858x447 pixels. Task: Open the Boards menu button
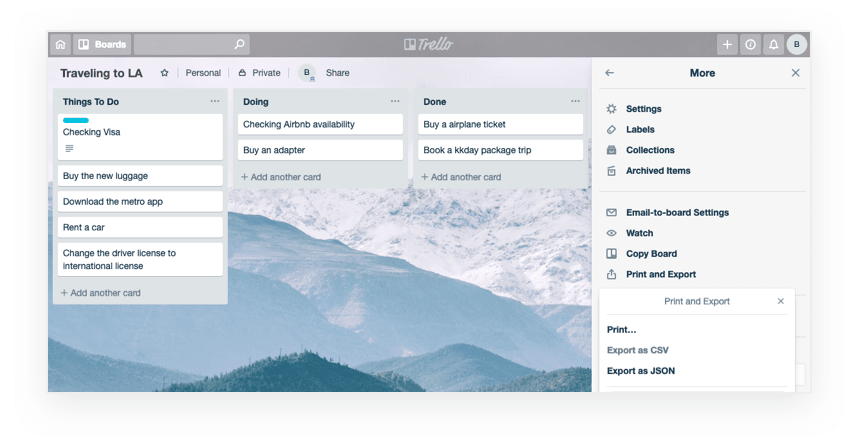pyautogui.click(x=102, y=44)
